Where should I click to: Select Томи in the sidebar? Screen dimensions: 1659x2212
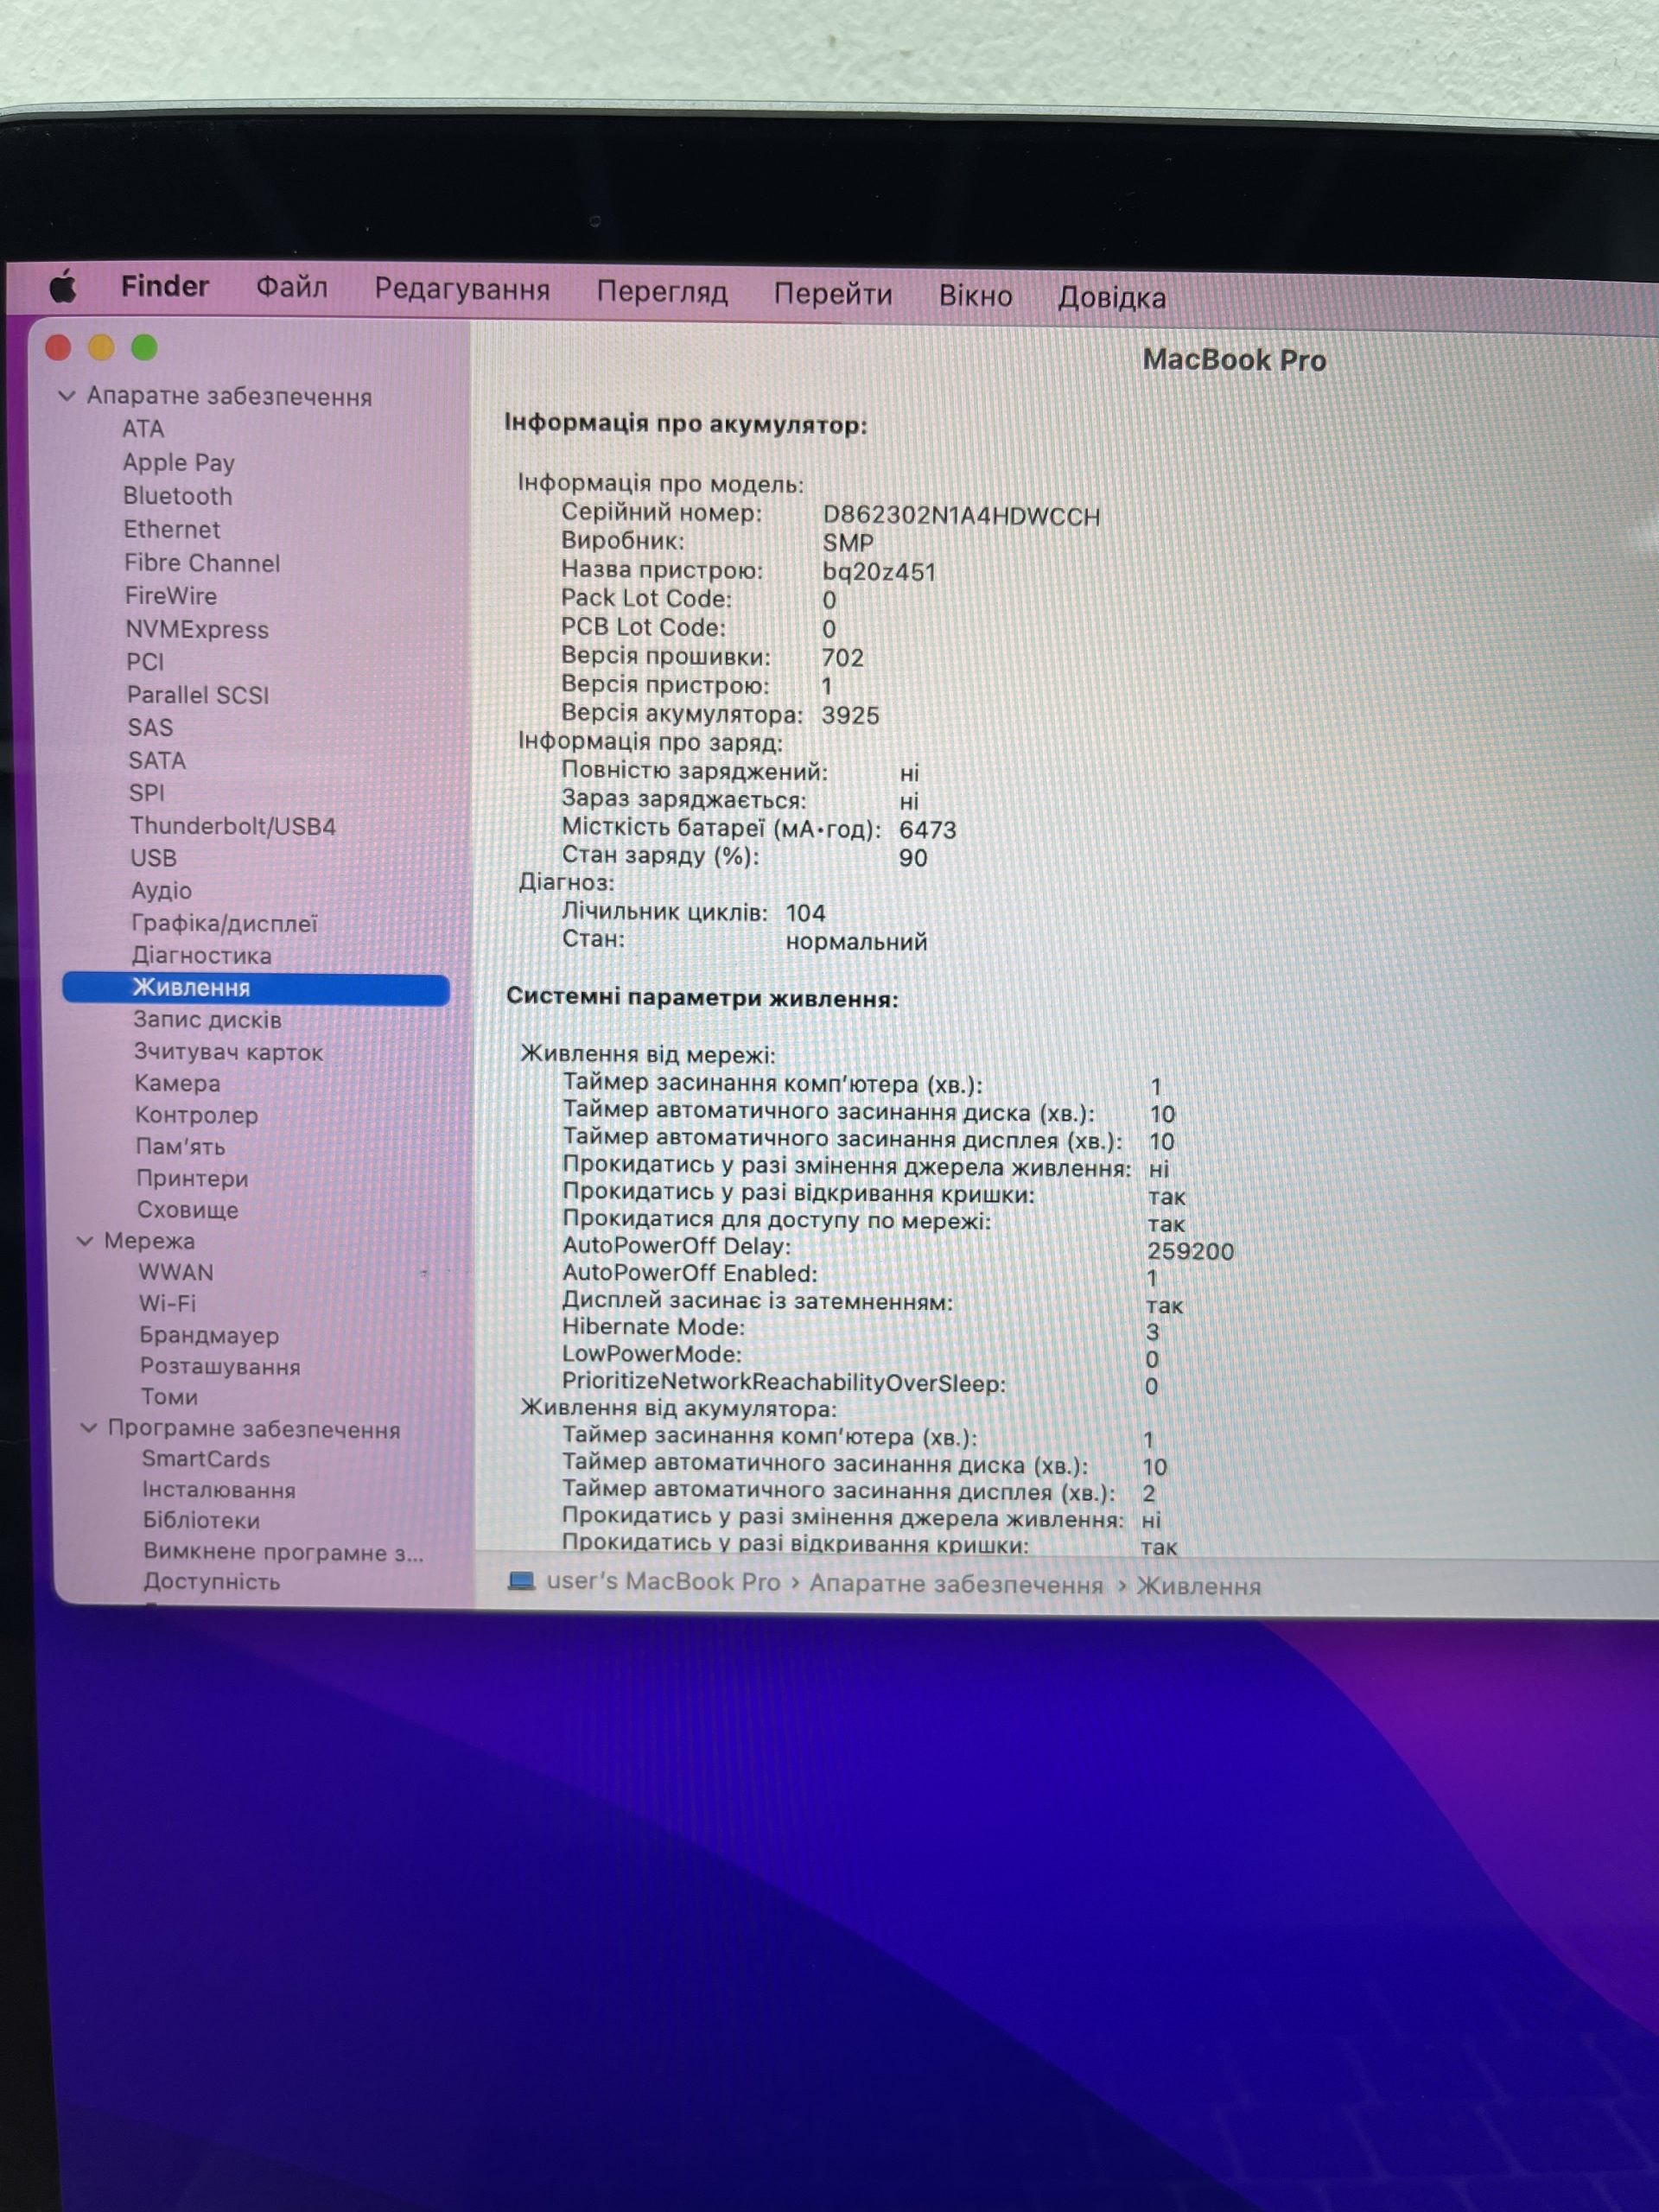click(x=169, y=1397)
